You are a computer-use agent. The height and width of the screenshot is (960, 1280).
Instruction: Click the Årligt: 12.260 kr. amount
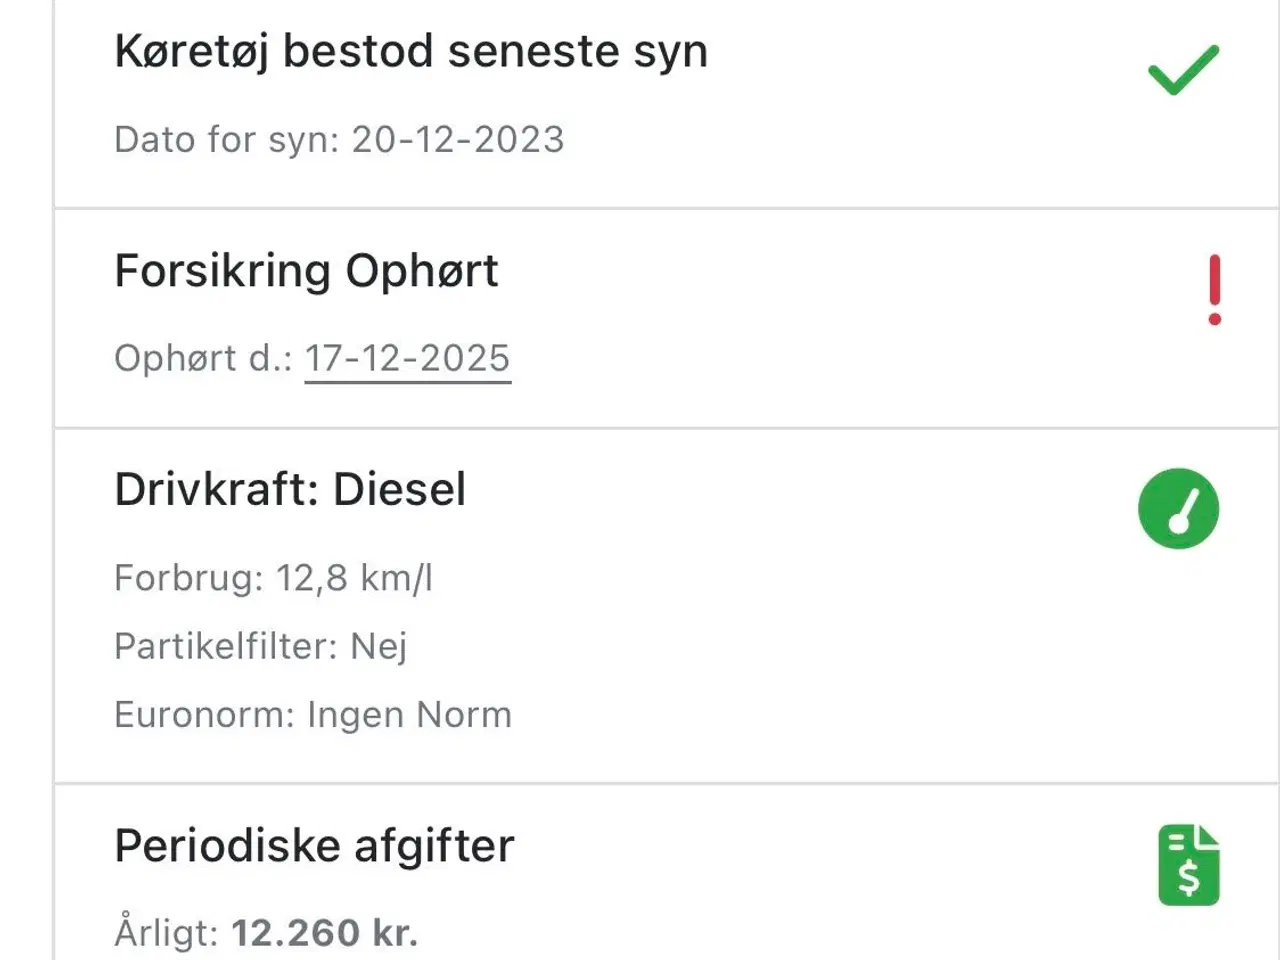coord(265,931)
